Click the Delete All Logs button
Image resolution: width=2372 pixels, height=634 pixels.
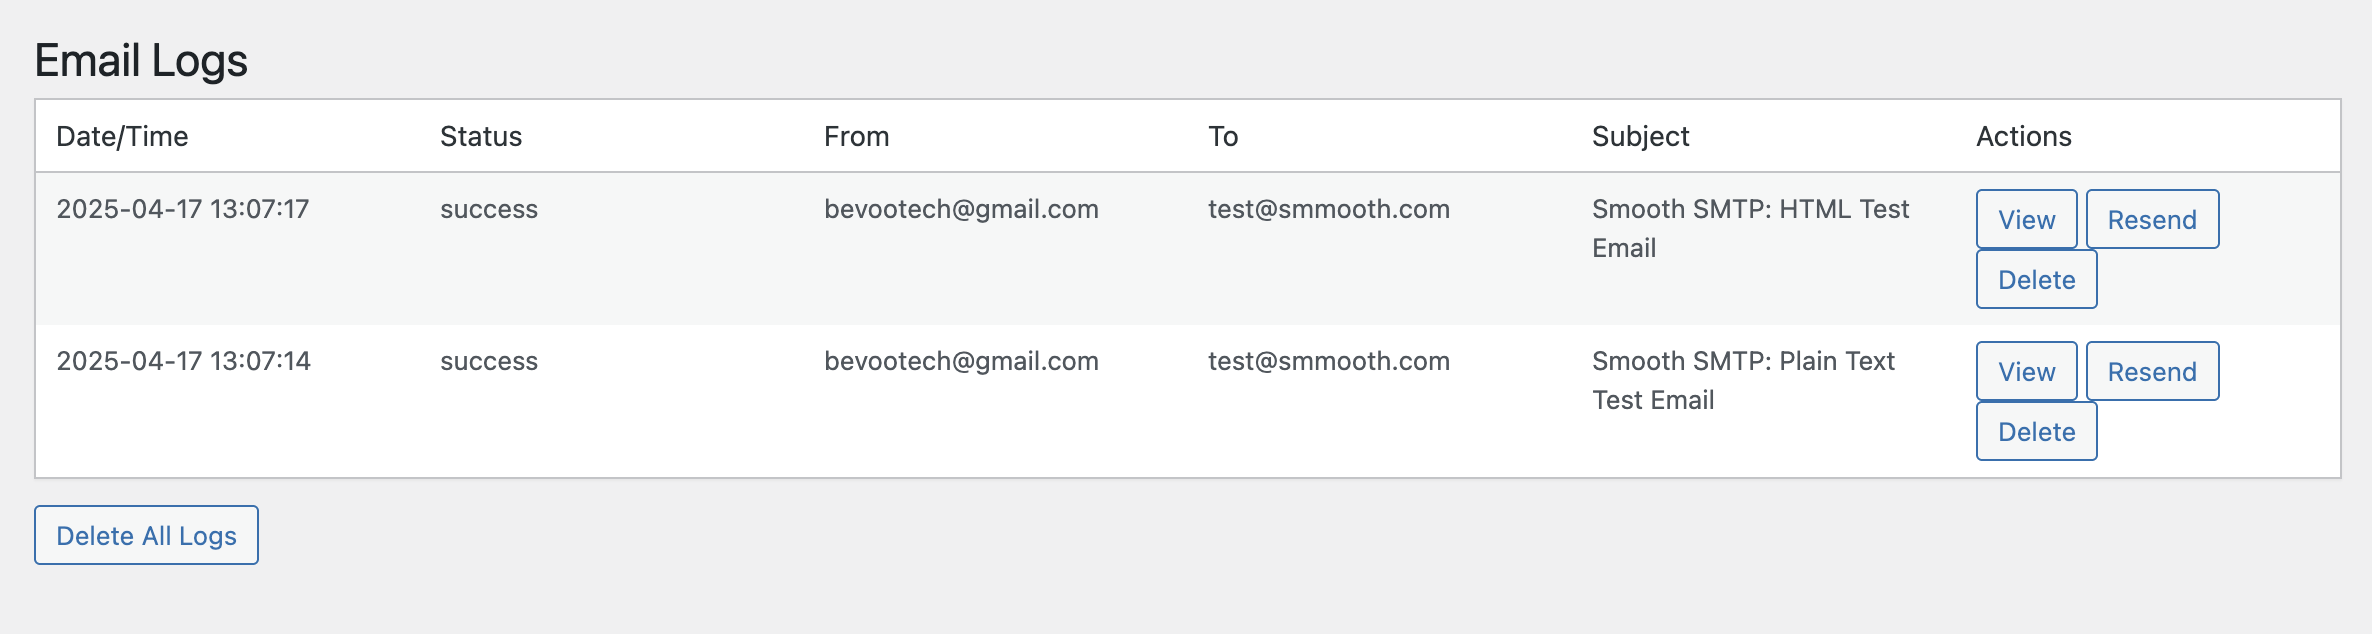pos(146,535)
